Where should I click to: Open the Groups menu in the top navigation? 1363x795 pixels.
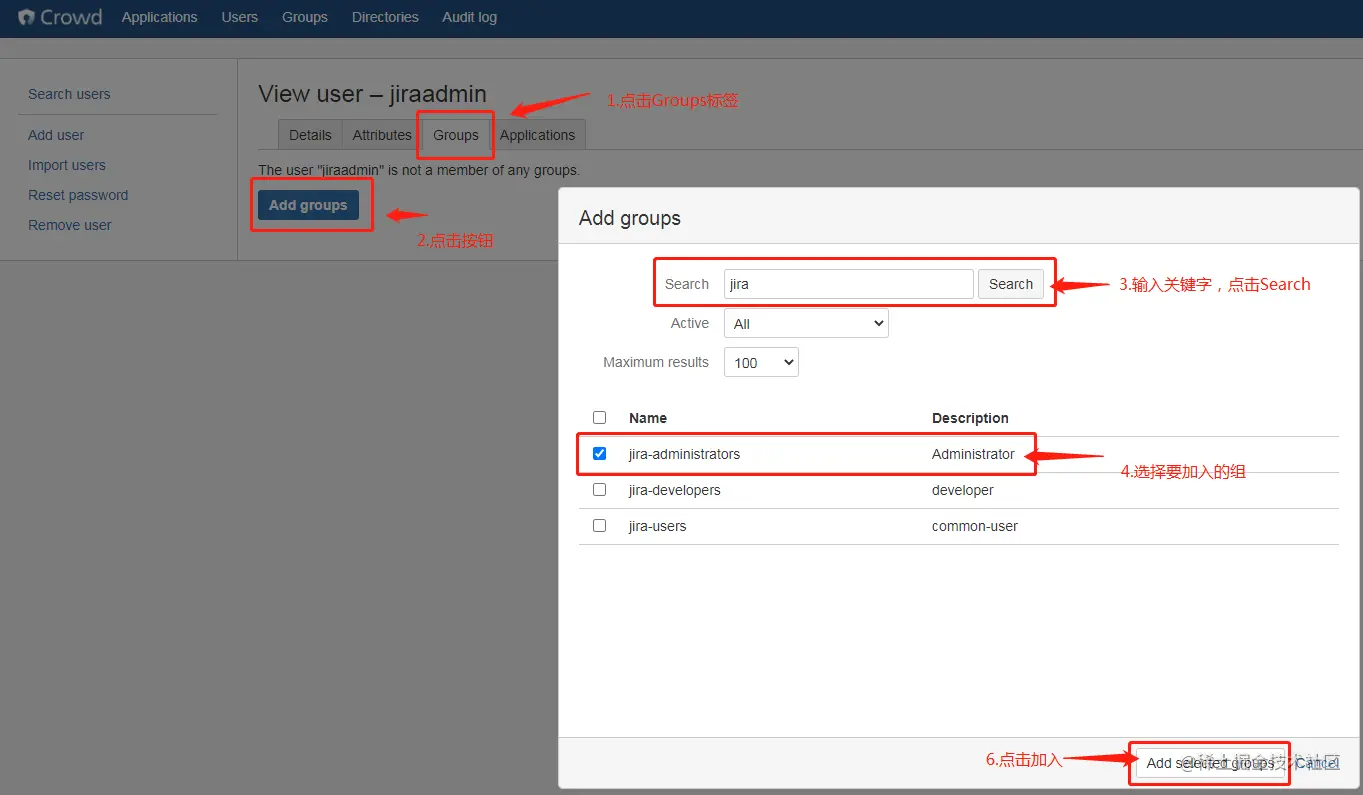305,17
